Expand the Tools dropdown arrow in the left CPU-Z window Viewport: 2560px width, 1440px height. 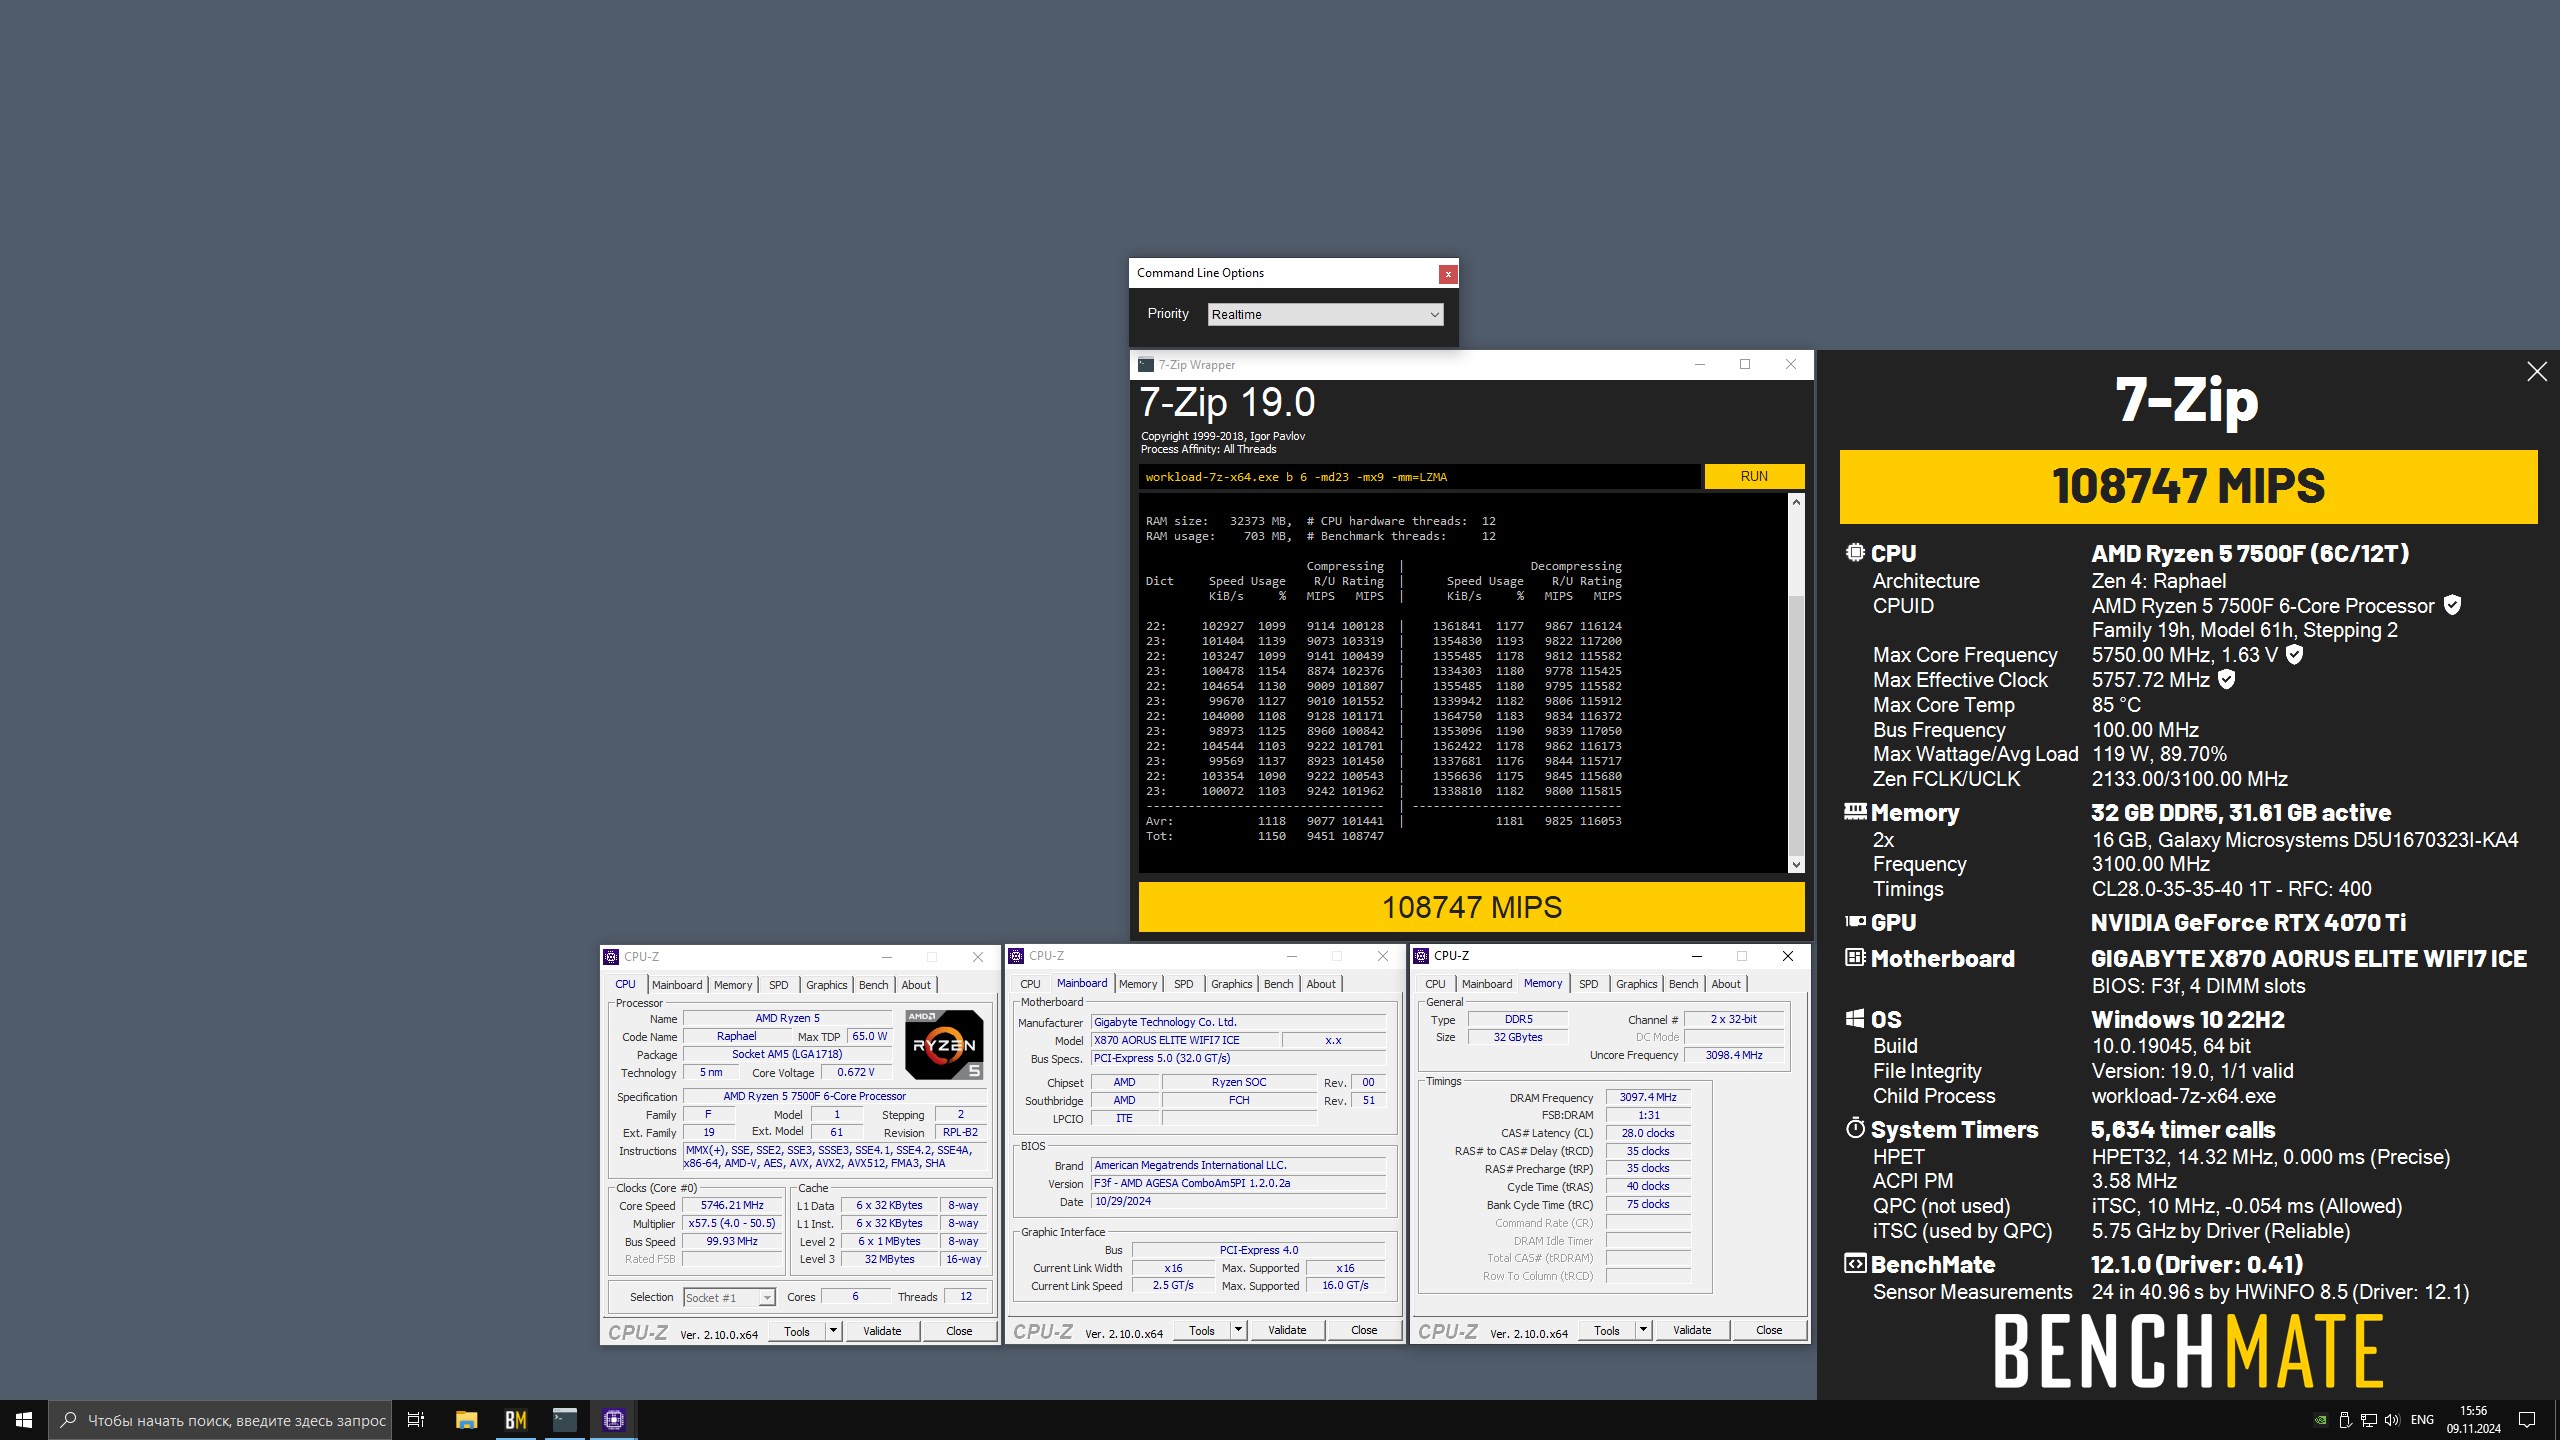click(833, 1331)
